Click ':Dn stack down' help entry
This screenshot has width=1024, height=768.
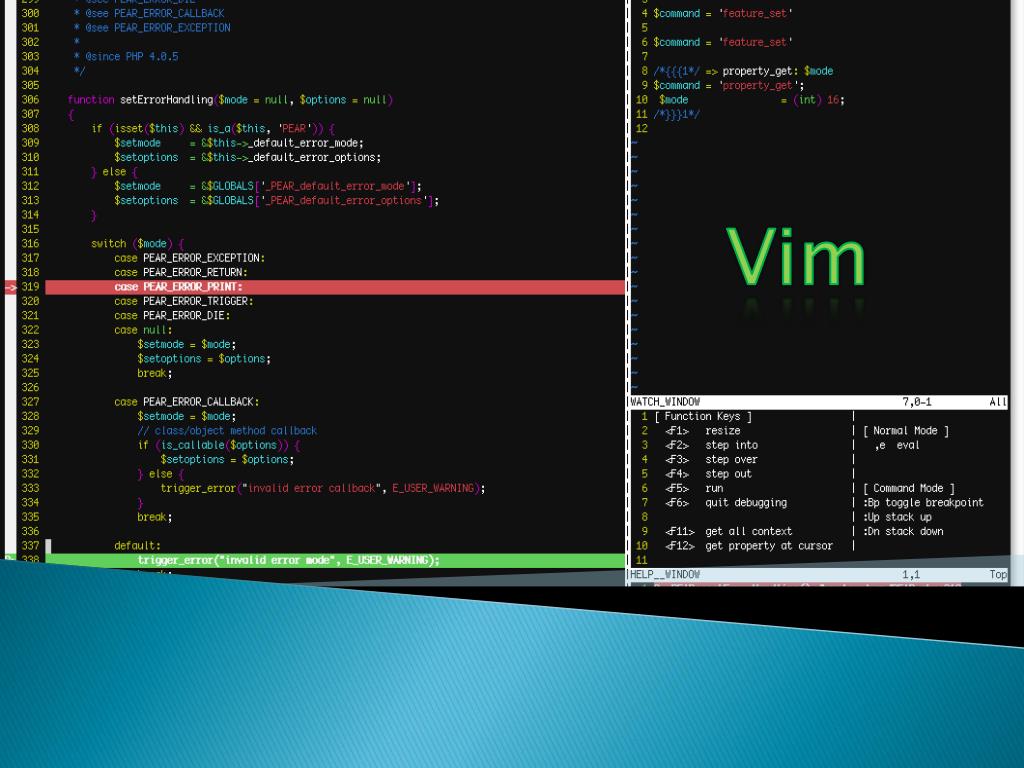click(x=903, y=531)
